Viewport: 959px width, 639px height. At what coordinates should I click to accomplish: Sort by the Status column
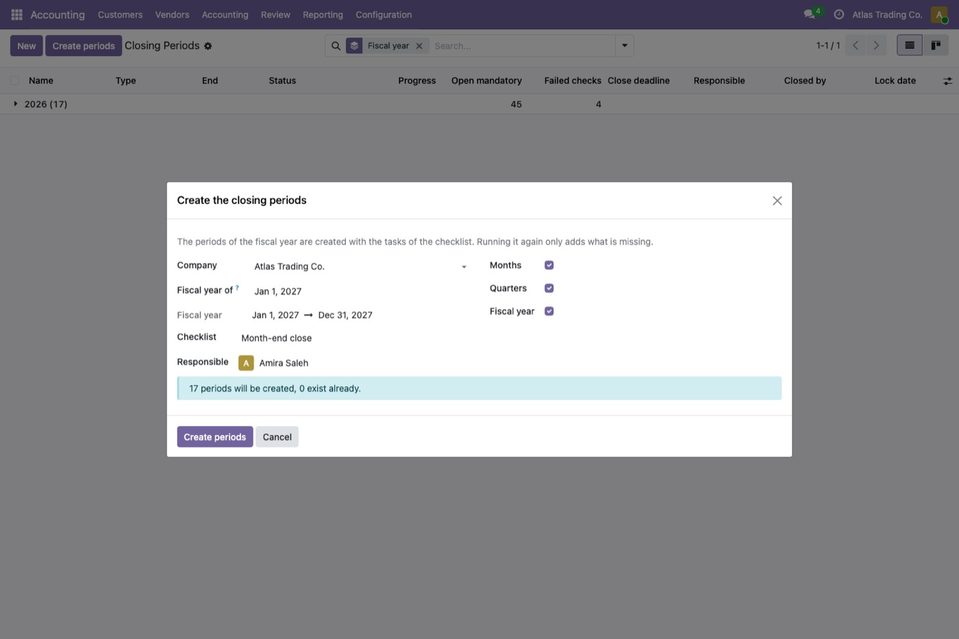[282, 81]
